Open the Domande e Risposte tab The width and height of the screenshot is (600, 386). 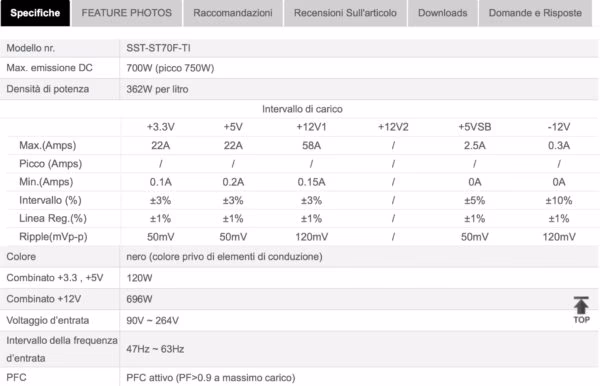(x=535, y=13)
